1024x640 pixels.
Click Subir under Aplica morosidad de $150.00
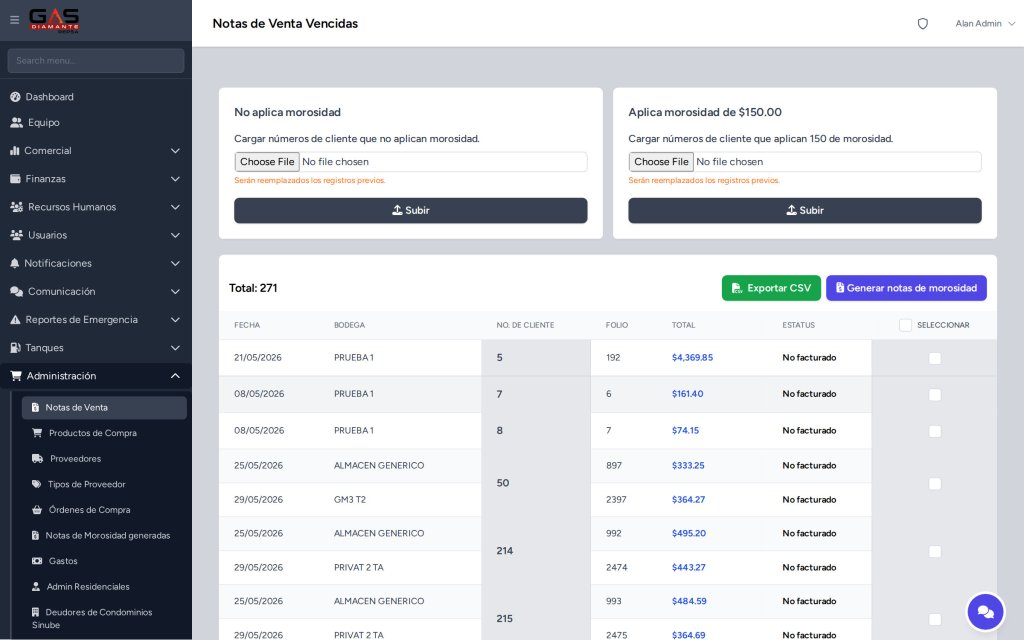(805, 210)
